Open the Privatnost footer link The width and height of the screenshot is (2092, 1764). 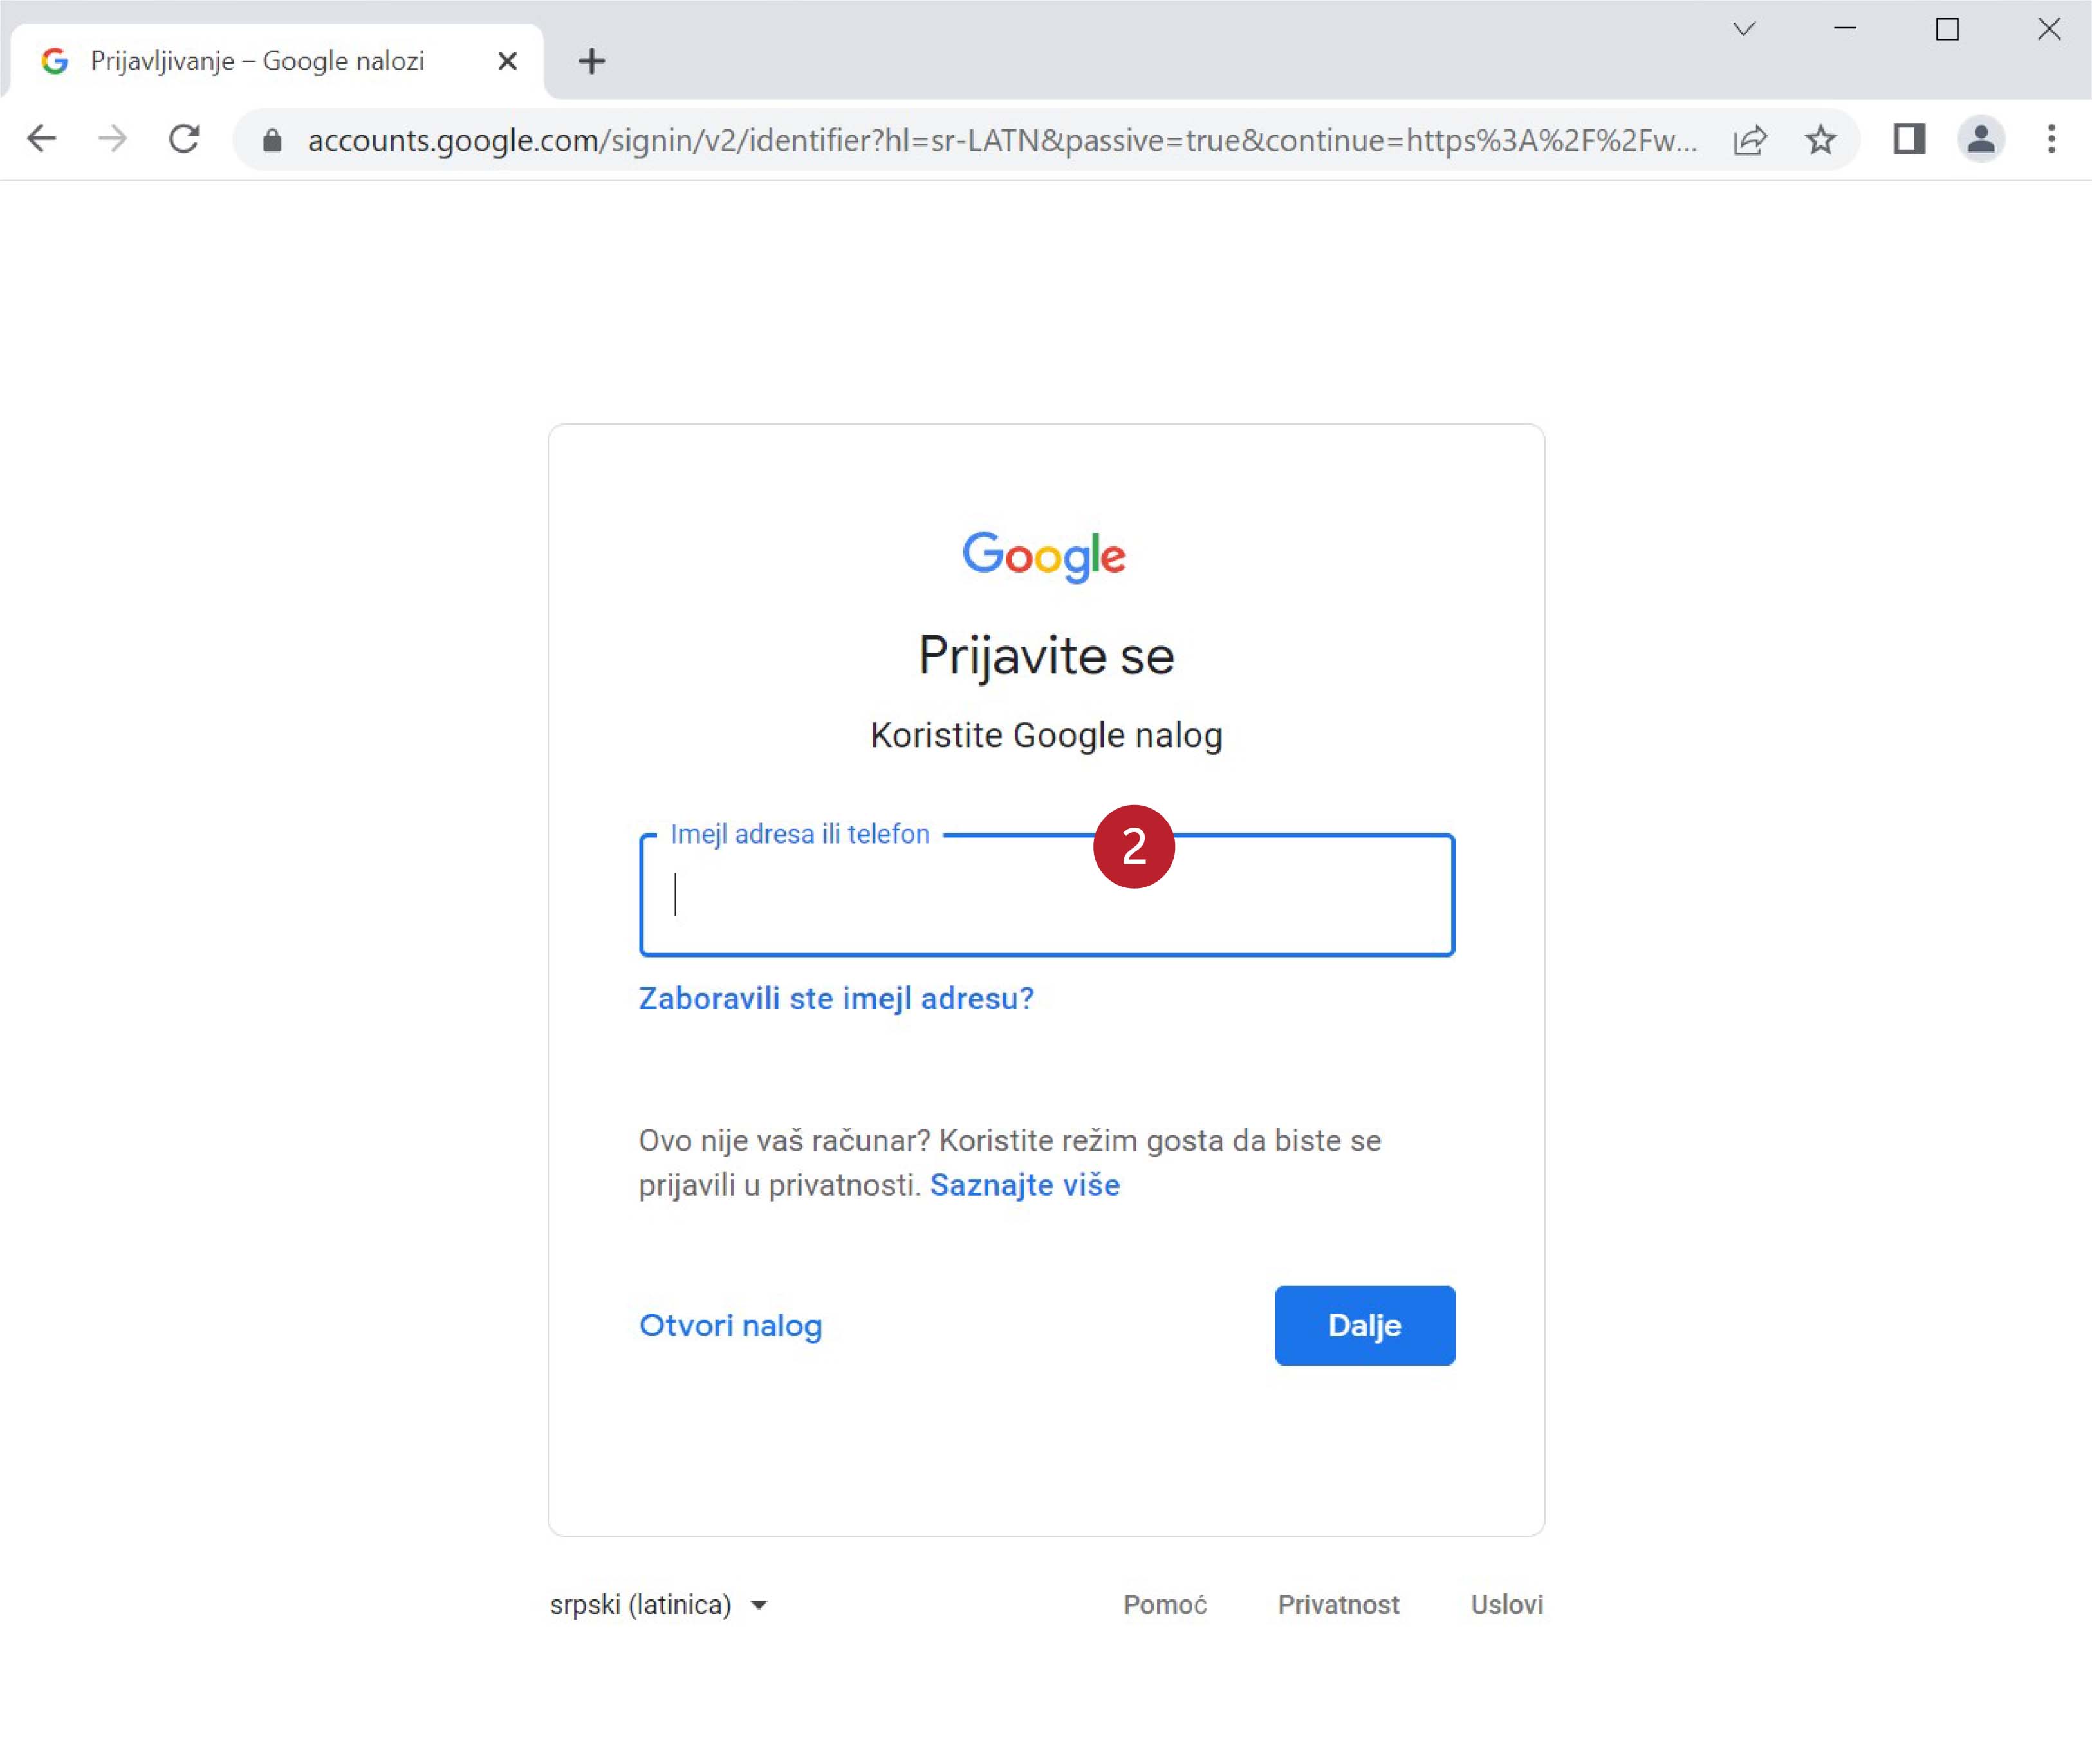click(x=1338, y=1605)
